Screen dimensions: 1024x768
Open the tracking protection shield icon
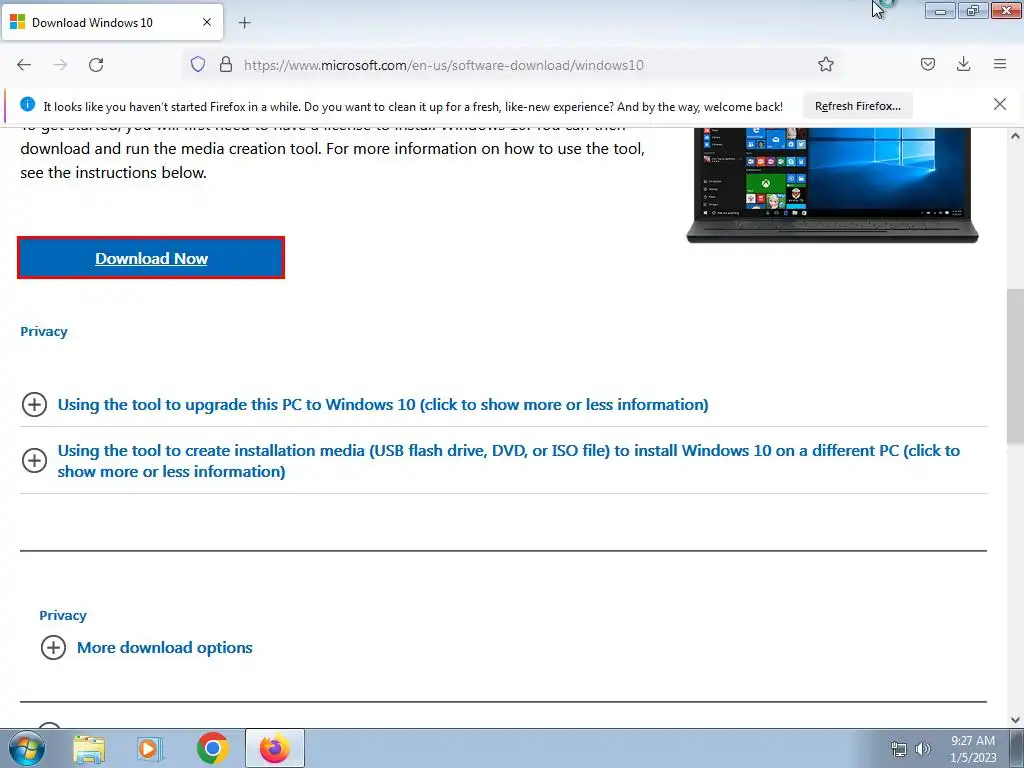tap(198, 65)
